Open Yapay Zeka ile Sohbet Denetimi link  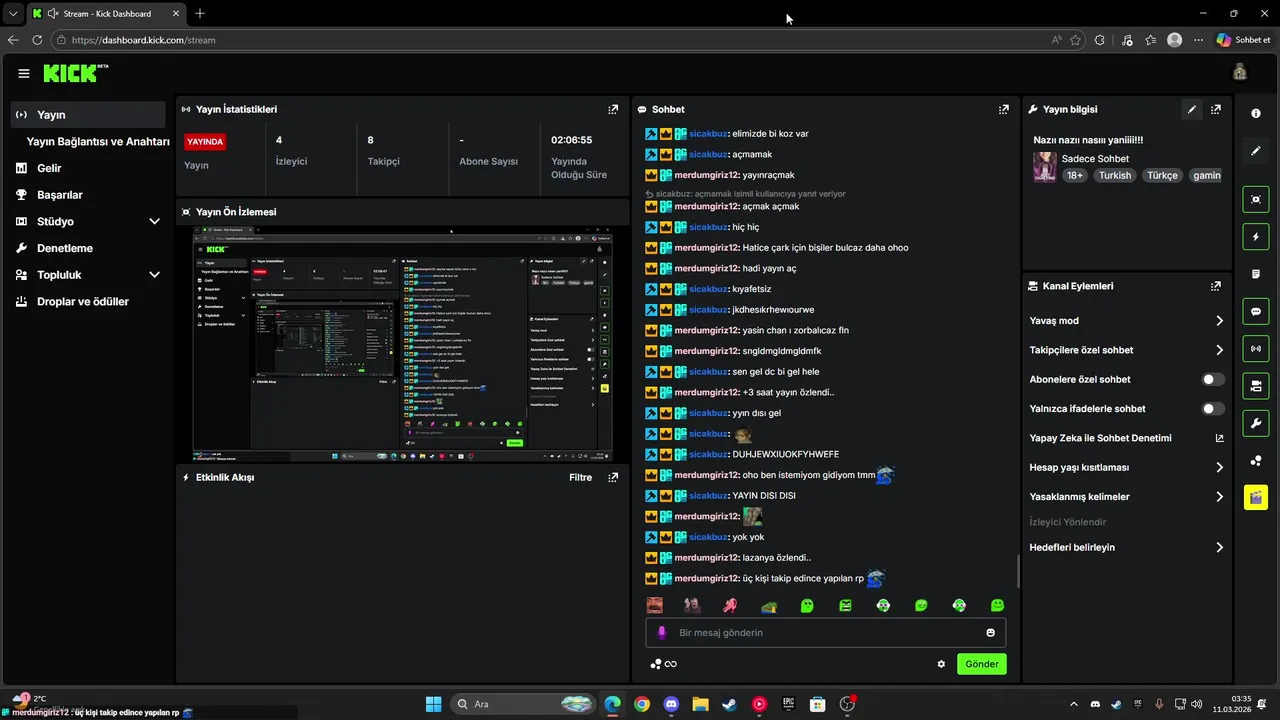coord(1126,438)
